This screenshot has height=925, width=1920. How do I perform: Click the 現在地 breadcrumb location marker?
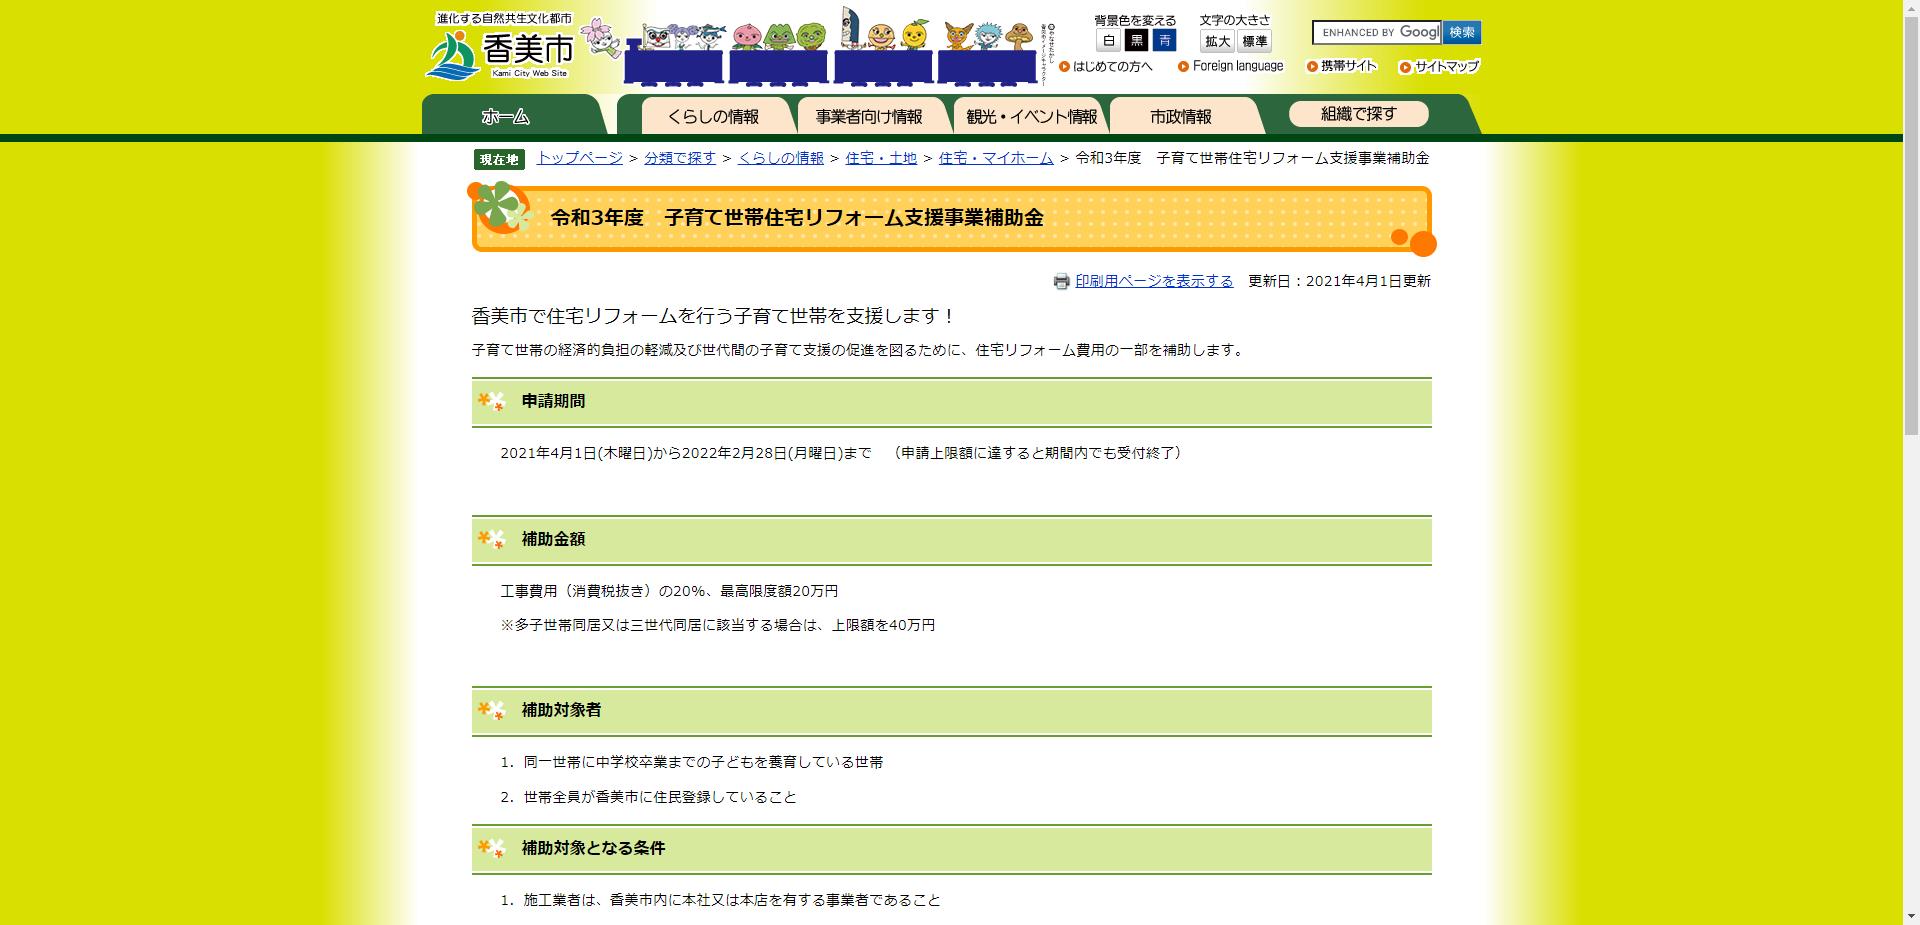498,159
